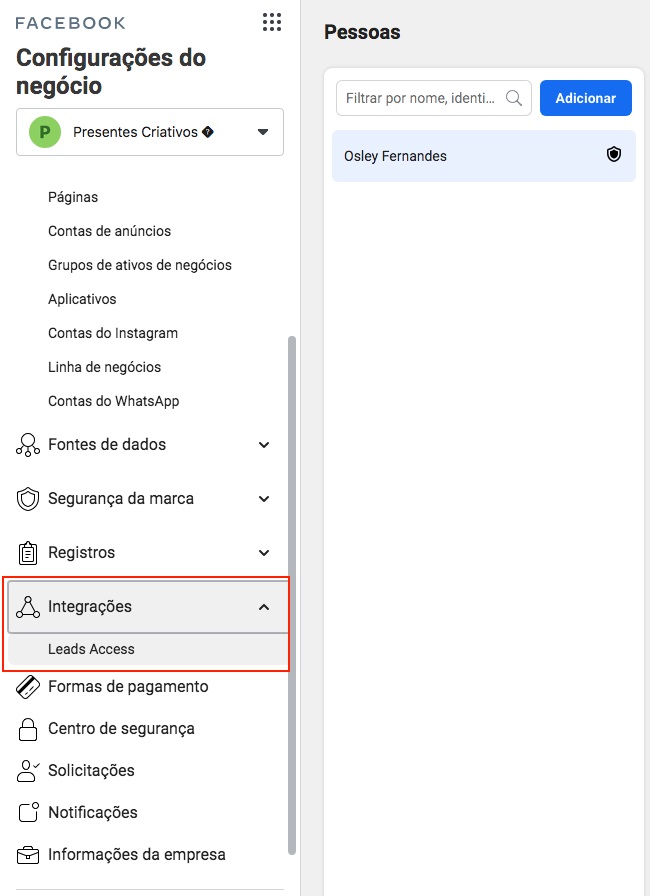650x896 pixels.
Task: Click the Formas de pagamento card icon
Action: click(28, 687)
